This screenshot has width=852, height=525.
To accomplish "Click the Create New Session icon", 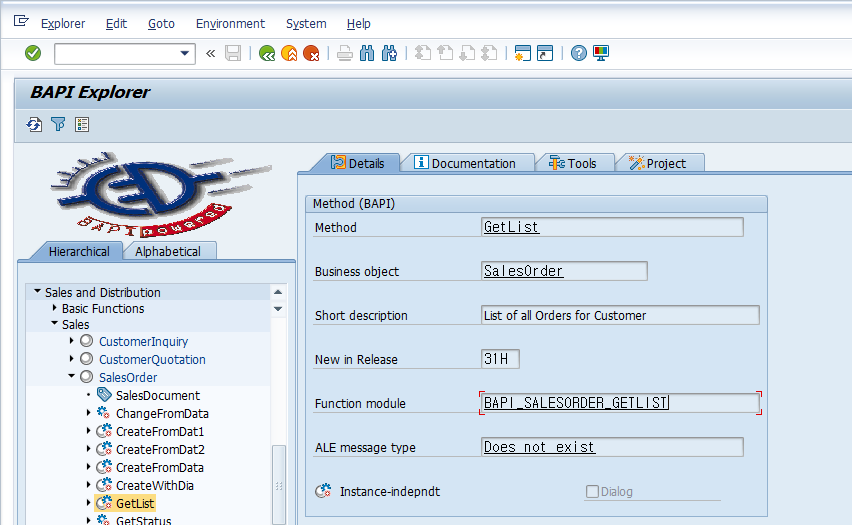I will pyautogui.click(x=523, y=53).
